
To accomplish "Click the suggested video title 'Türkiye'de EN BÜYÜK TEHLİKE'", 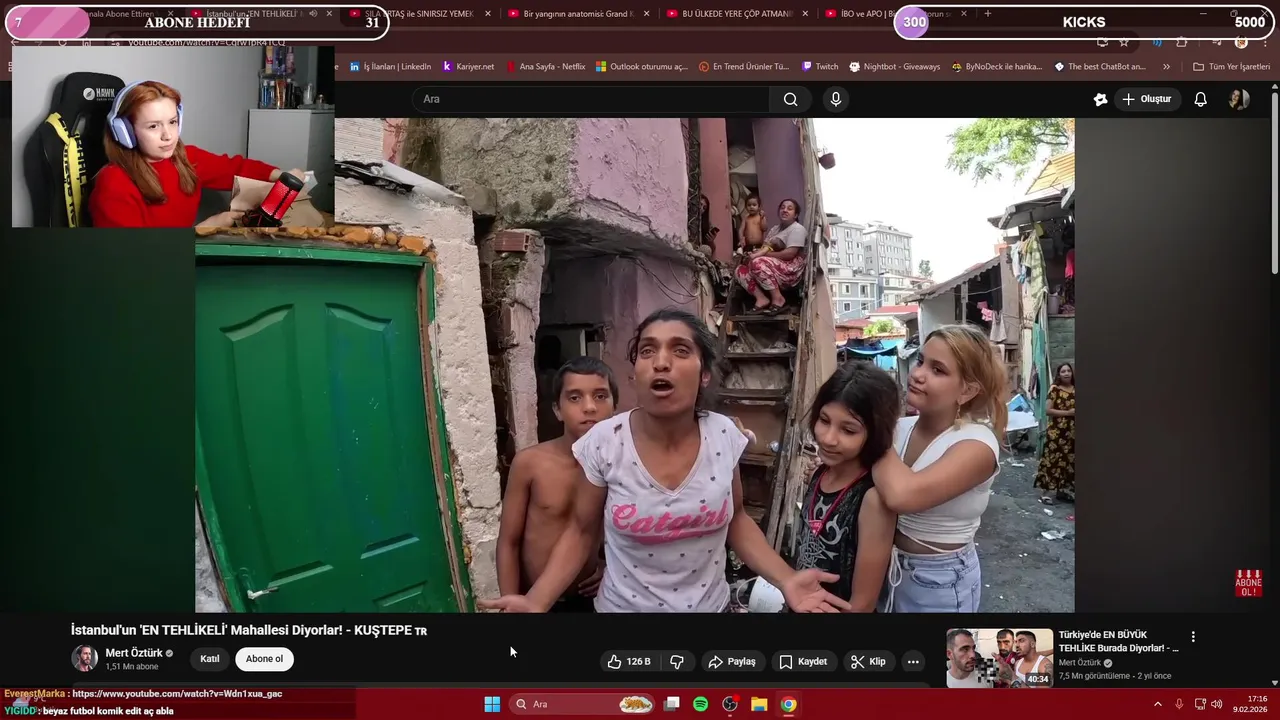I will [1118, 641].
